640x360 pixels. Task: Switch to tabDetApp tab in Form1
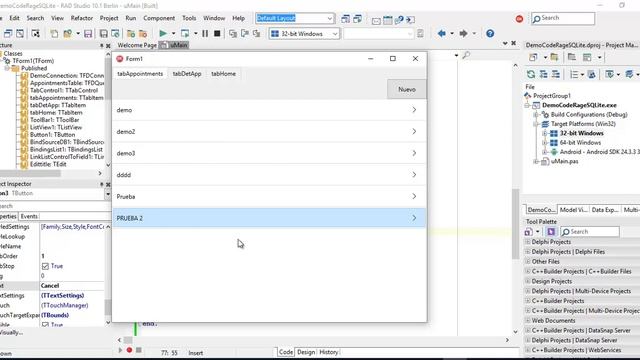pos(187,74)
